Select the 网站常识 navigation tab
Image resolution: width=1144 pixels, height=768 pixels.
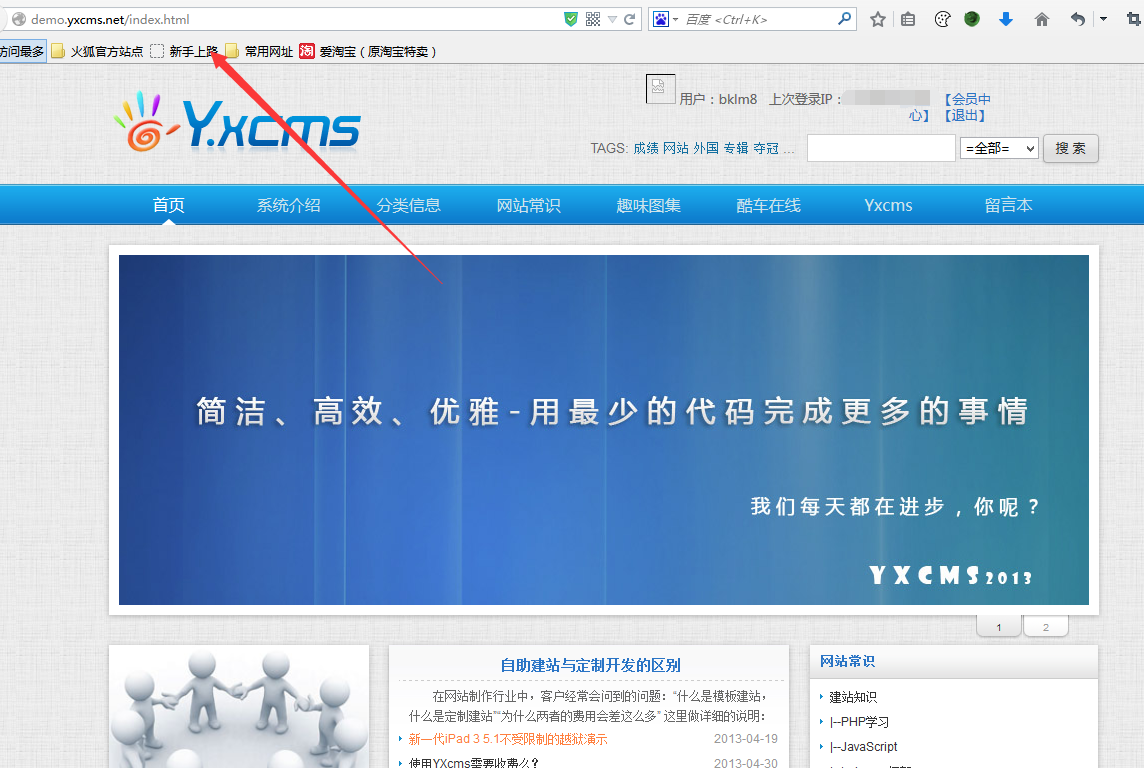click(x=528, y=205)
